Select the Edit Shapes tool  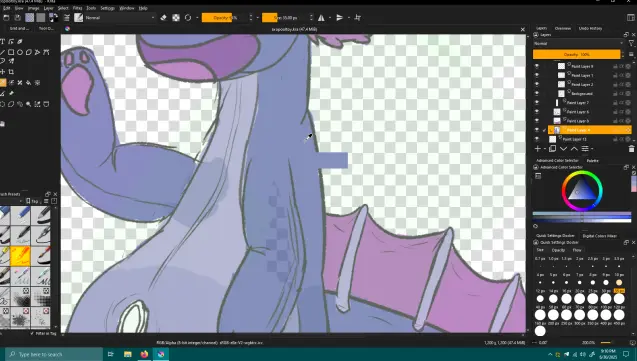(x=11, y=41)
